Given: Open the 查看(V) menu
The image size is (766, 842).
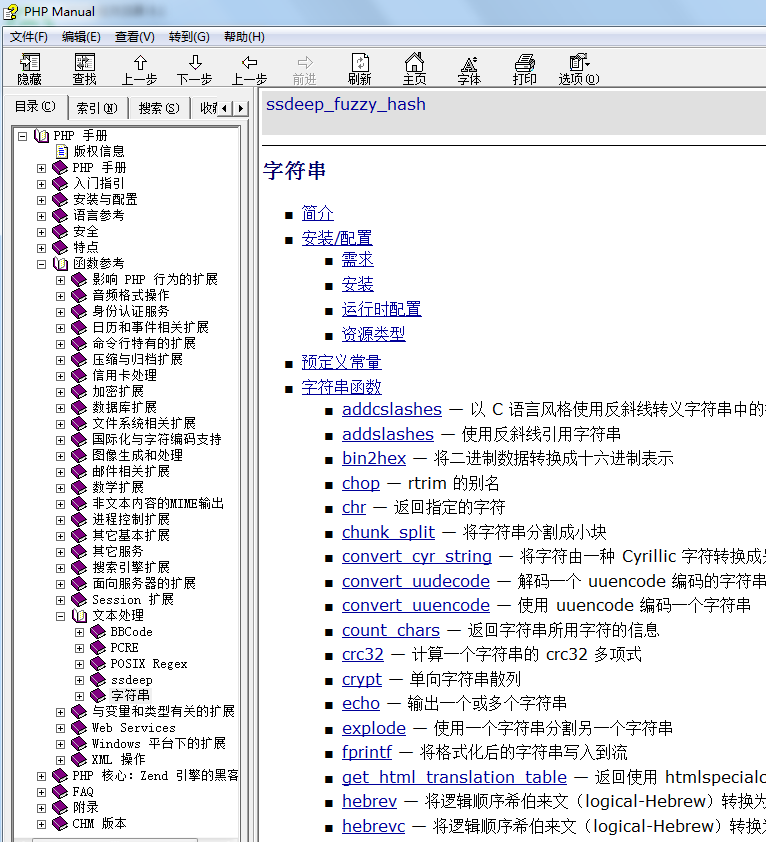Looking at the screenshot, I should pos(135,37).
